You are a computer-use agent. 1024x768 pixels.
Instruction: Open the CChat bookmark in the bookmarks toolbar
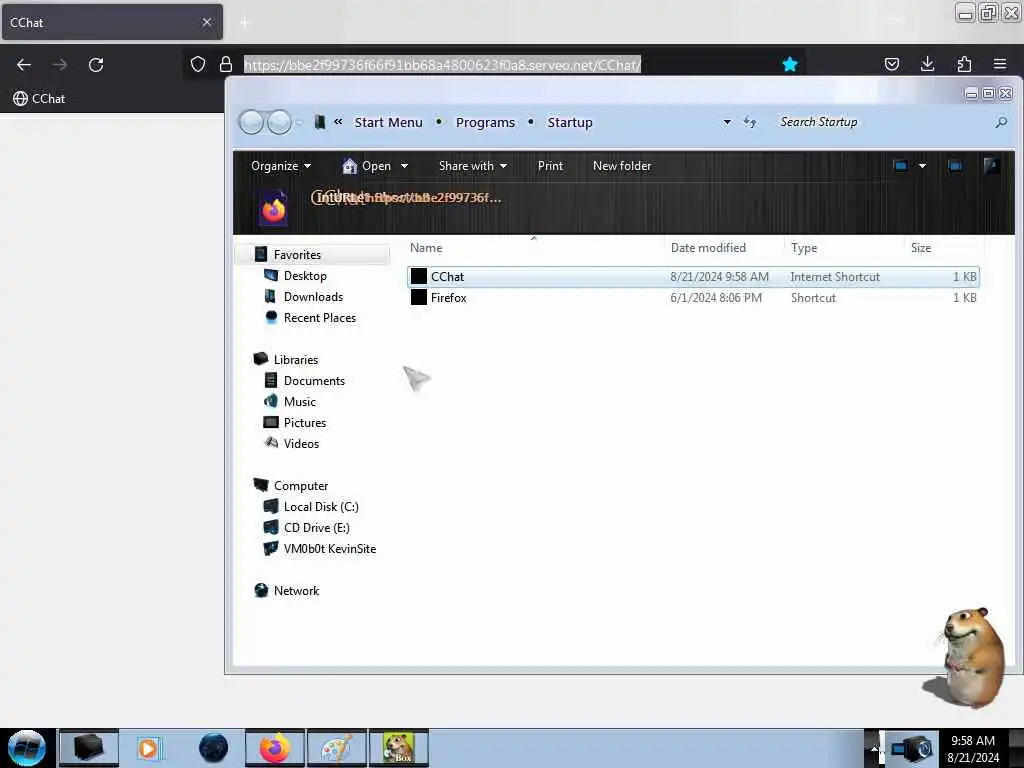(39, 99)
